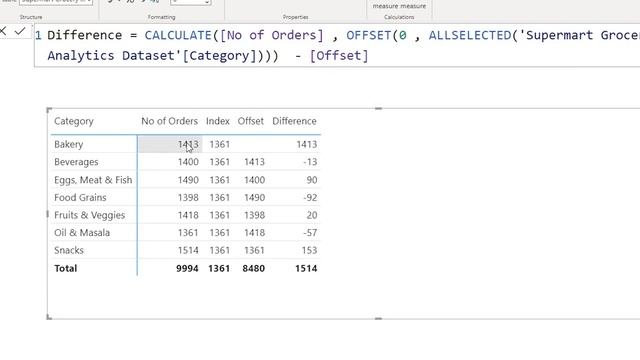Image resolution: width=640 pixels, height=360 pixels.
Task: Select the Beverages row label
Action: pos(76,162)
